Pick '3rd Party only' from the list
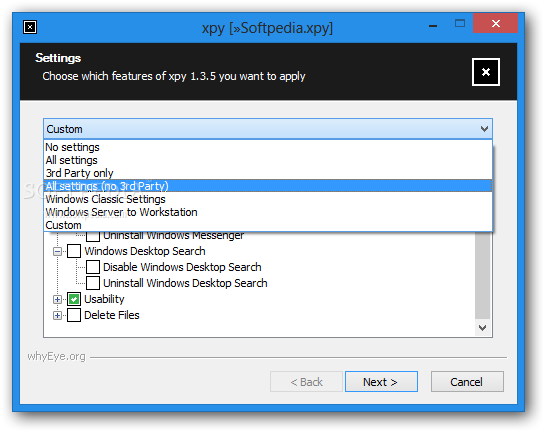 (x=268, y=173)
